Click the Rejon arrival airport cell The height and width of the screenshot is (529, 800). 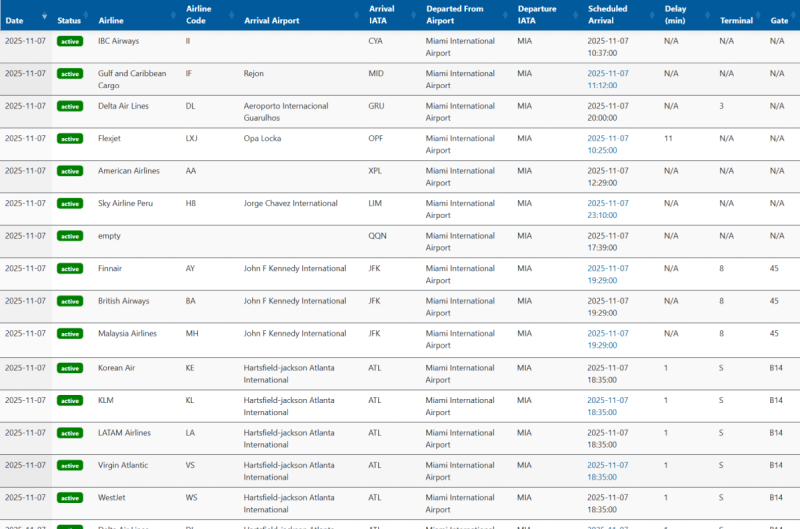(x=254, y=73)
